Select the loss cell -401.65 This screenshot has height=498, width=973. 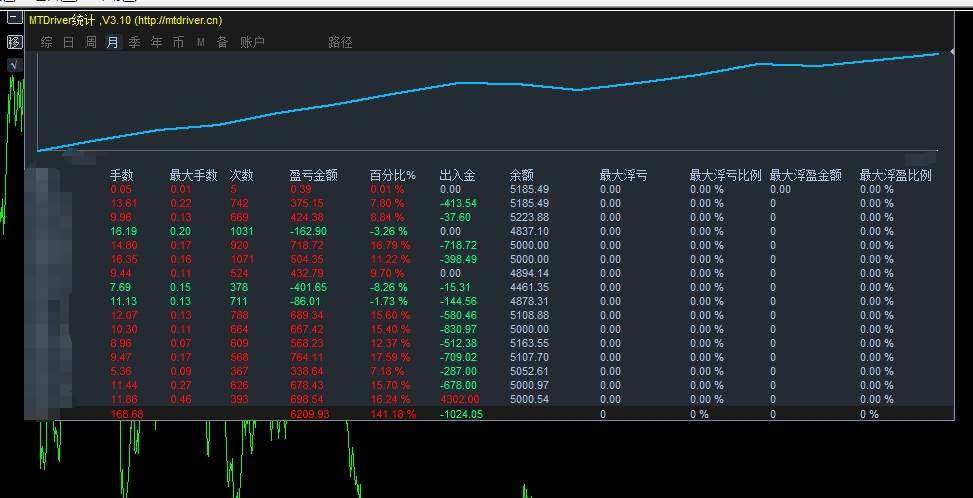coord(308,287)
